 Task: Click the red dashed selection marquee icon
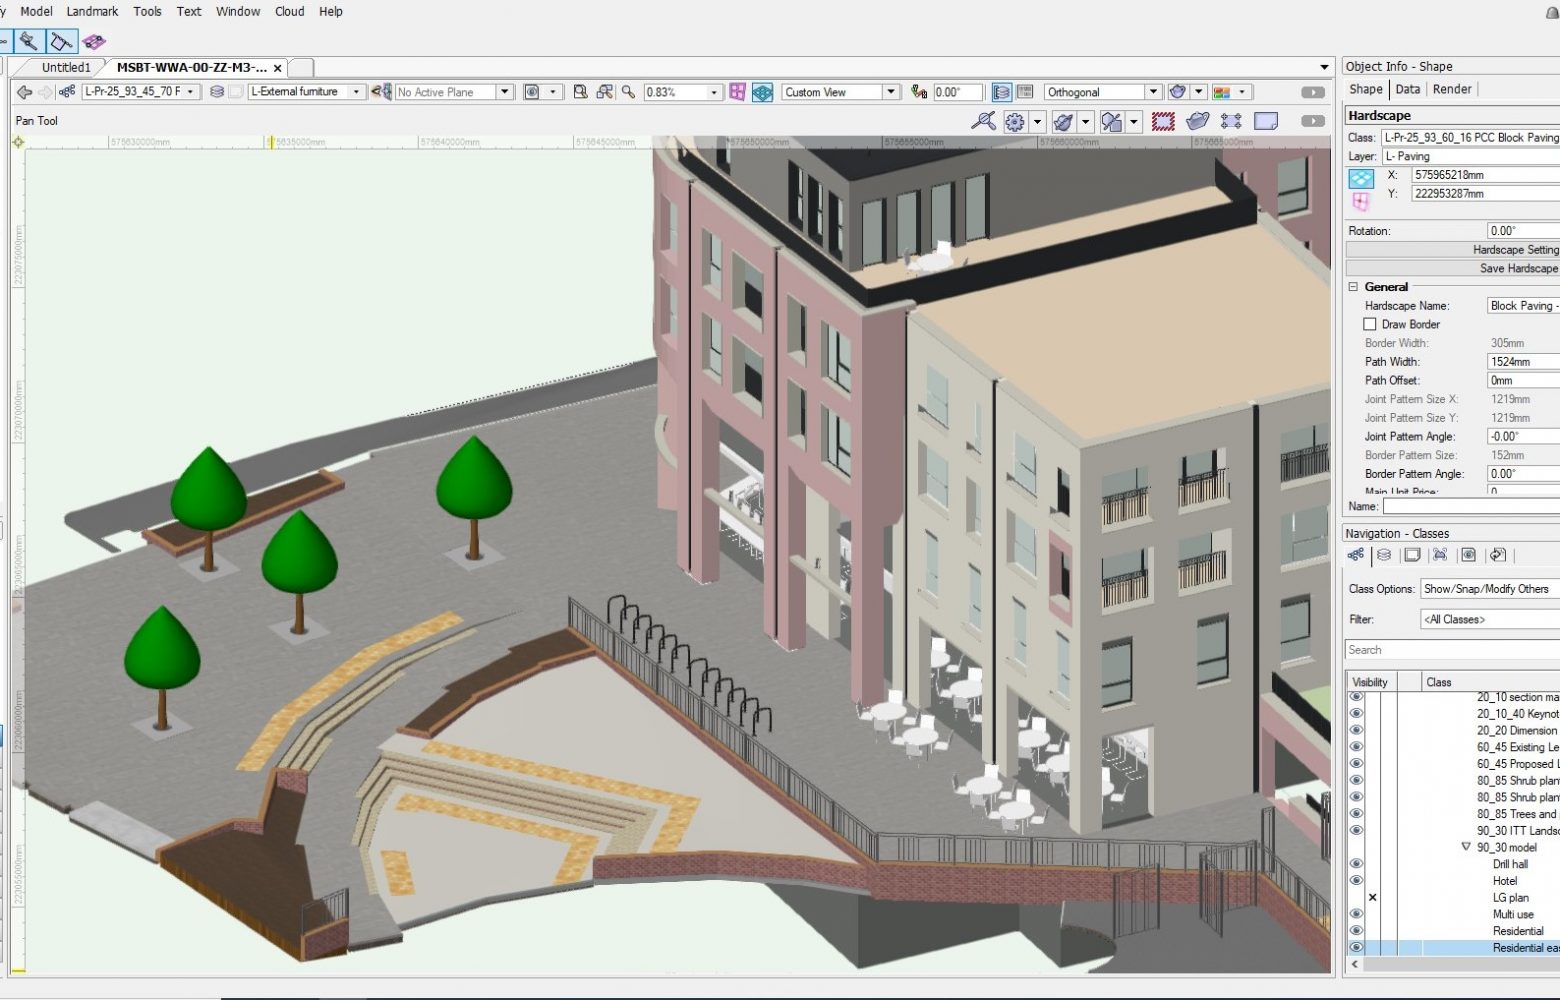click(1162, 121)
